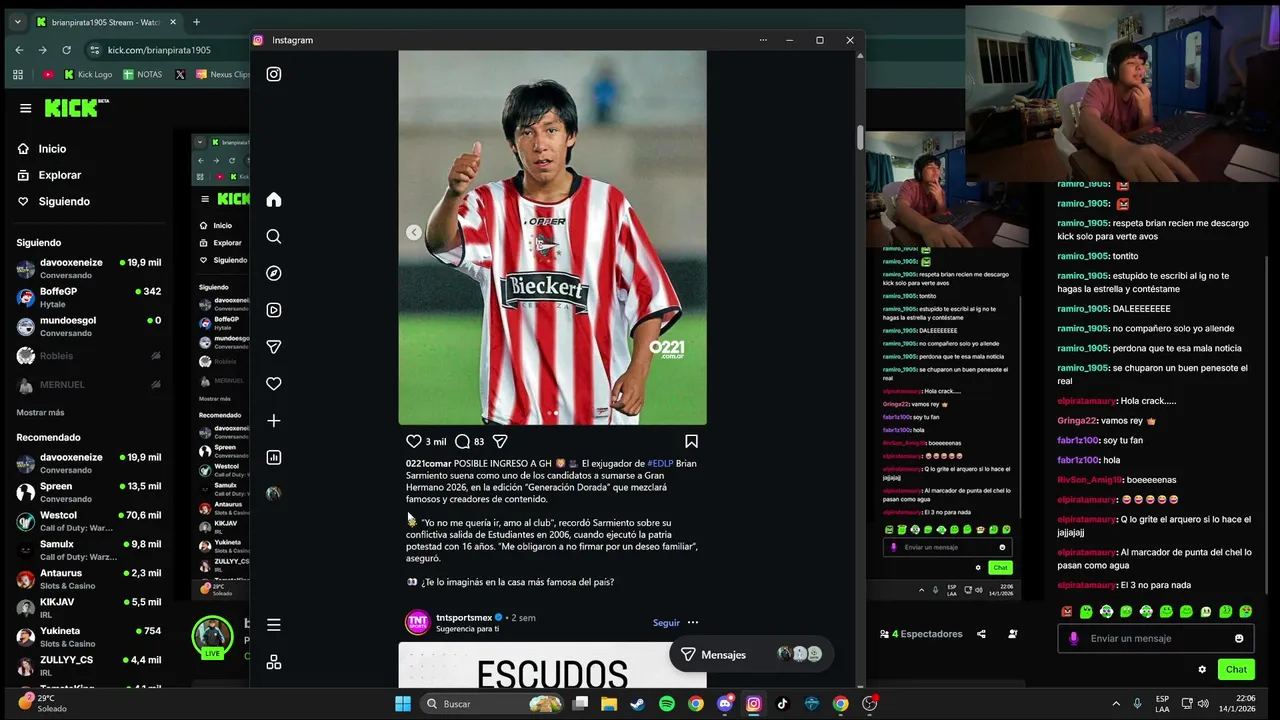Open the Meta apps icon in the Instagram sidebar
Image resolution: width=1280 pixels, height=720 pixels.
pyautogui.click(x=273, y=662)
